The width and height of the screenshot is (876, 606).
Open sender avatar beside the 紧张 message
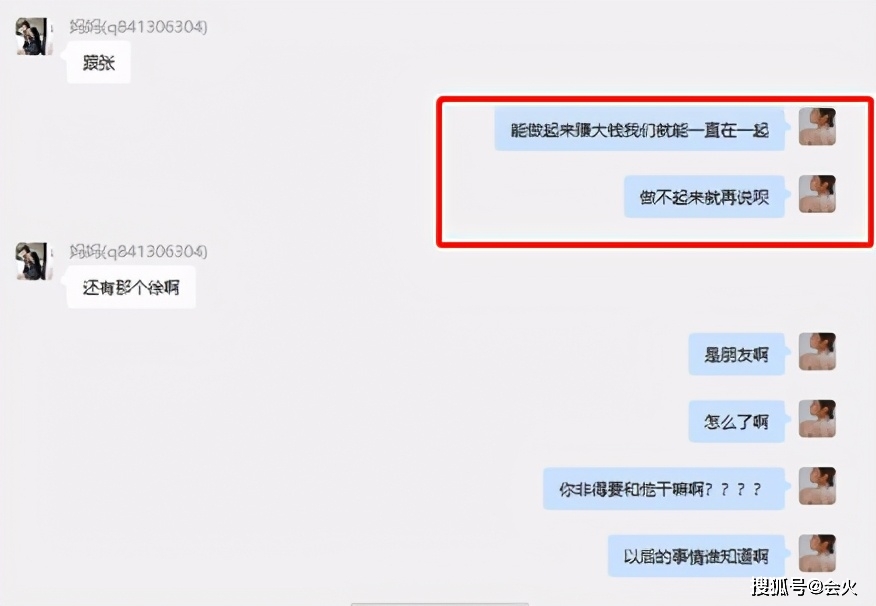(x=34, y=36)
